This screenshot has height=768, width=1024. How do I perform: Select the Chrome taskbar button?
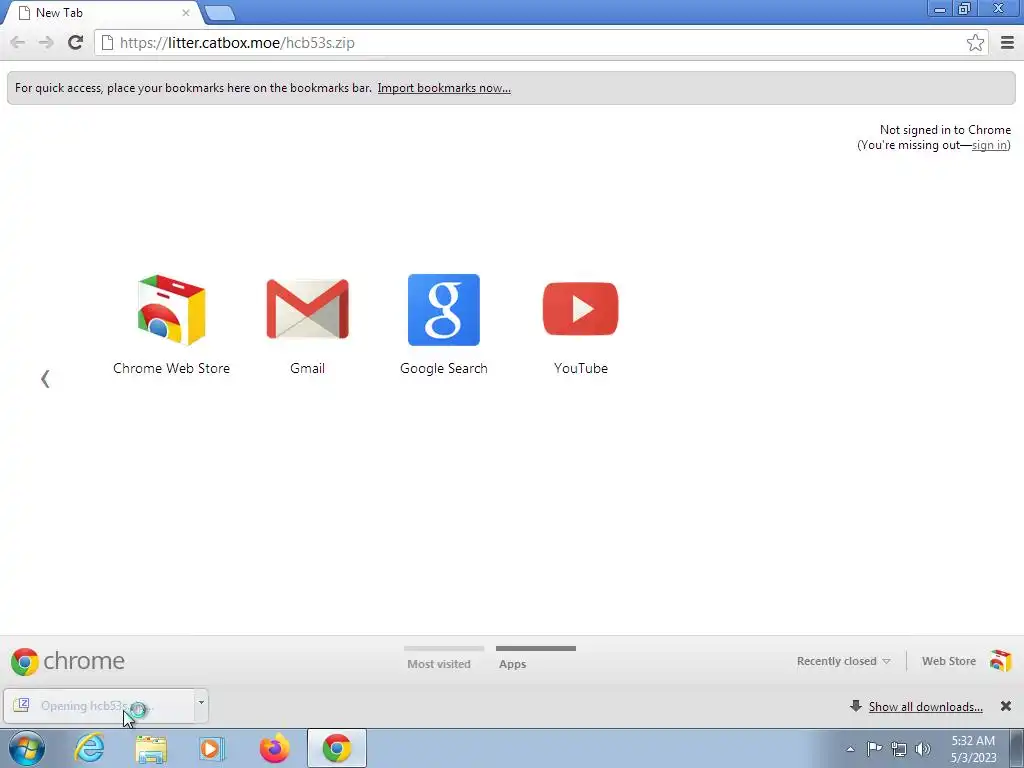click(337, 748)
